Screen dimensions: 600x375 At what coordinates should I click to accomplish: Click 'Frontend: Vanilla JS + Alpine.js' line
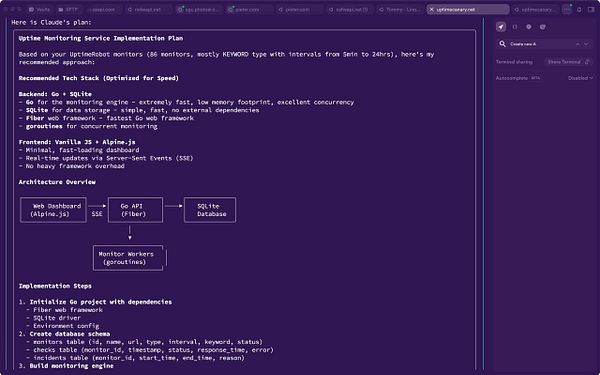tap(77, 142)
